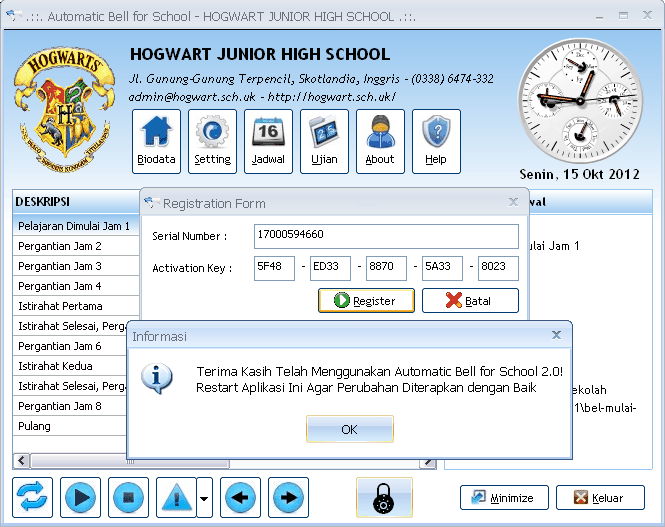Select row Pergantian Jam 4
The width and height of the screenshot is (665, 527).
pos(76,286)
